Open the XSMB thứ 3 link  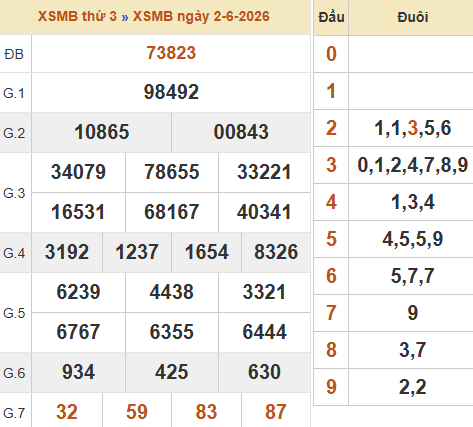[x=77, y=16]
